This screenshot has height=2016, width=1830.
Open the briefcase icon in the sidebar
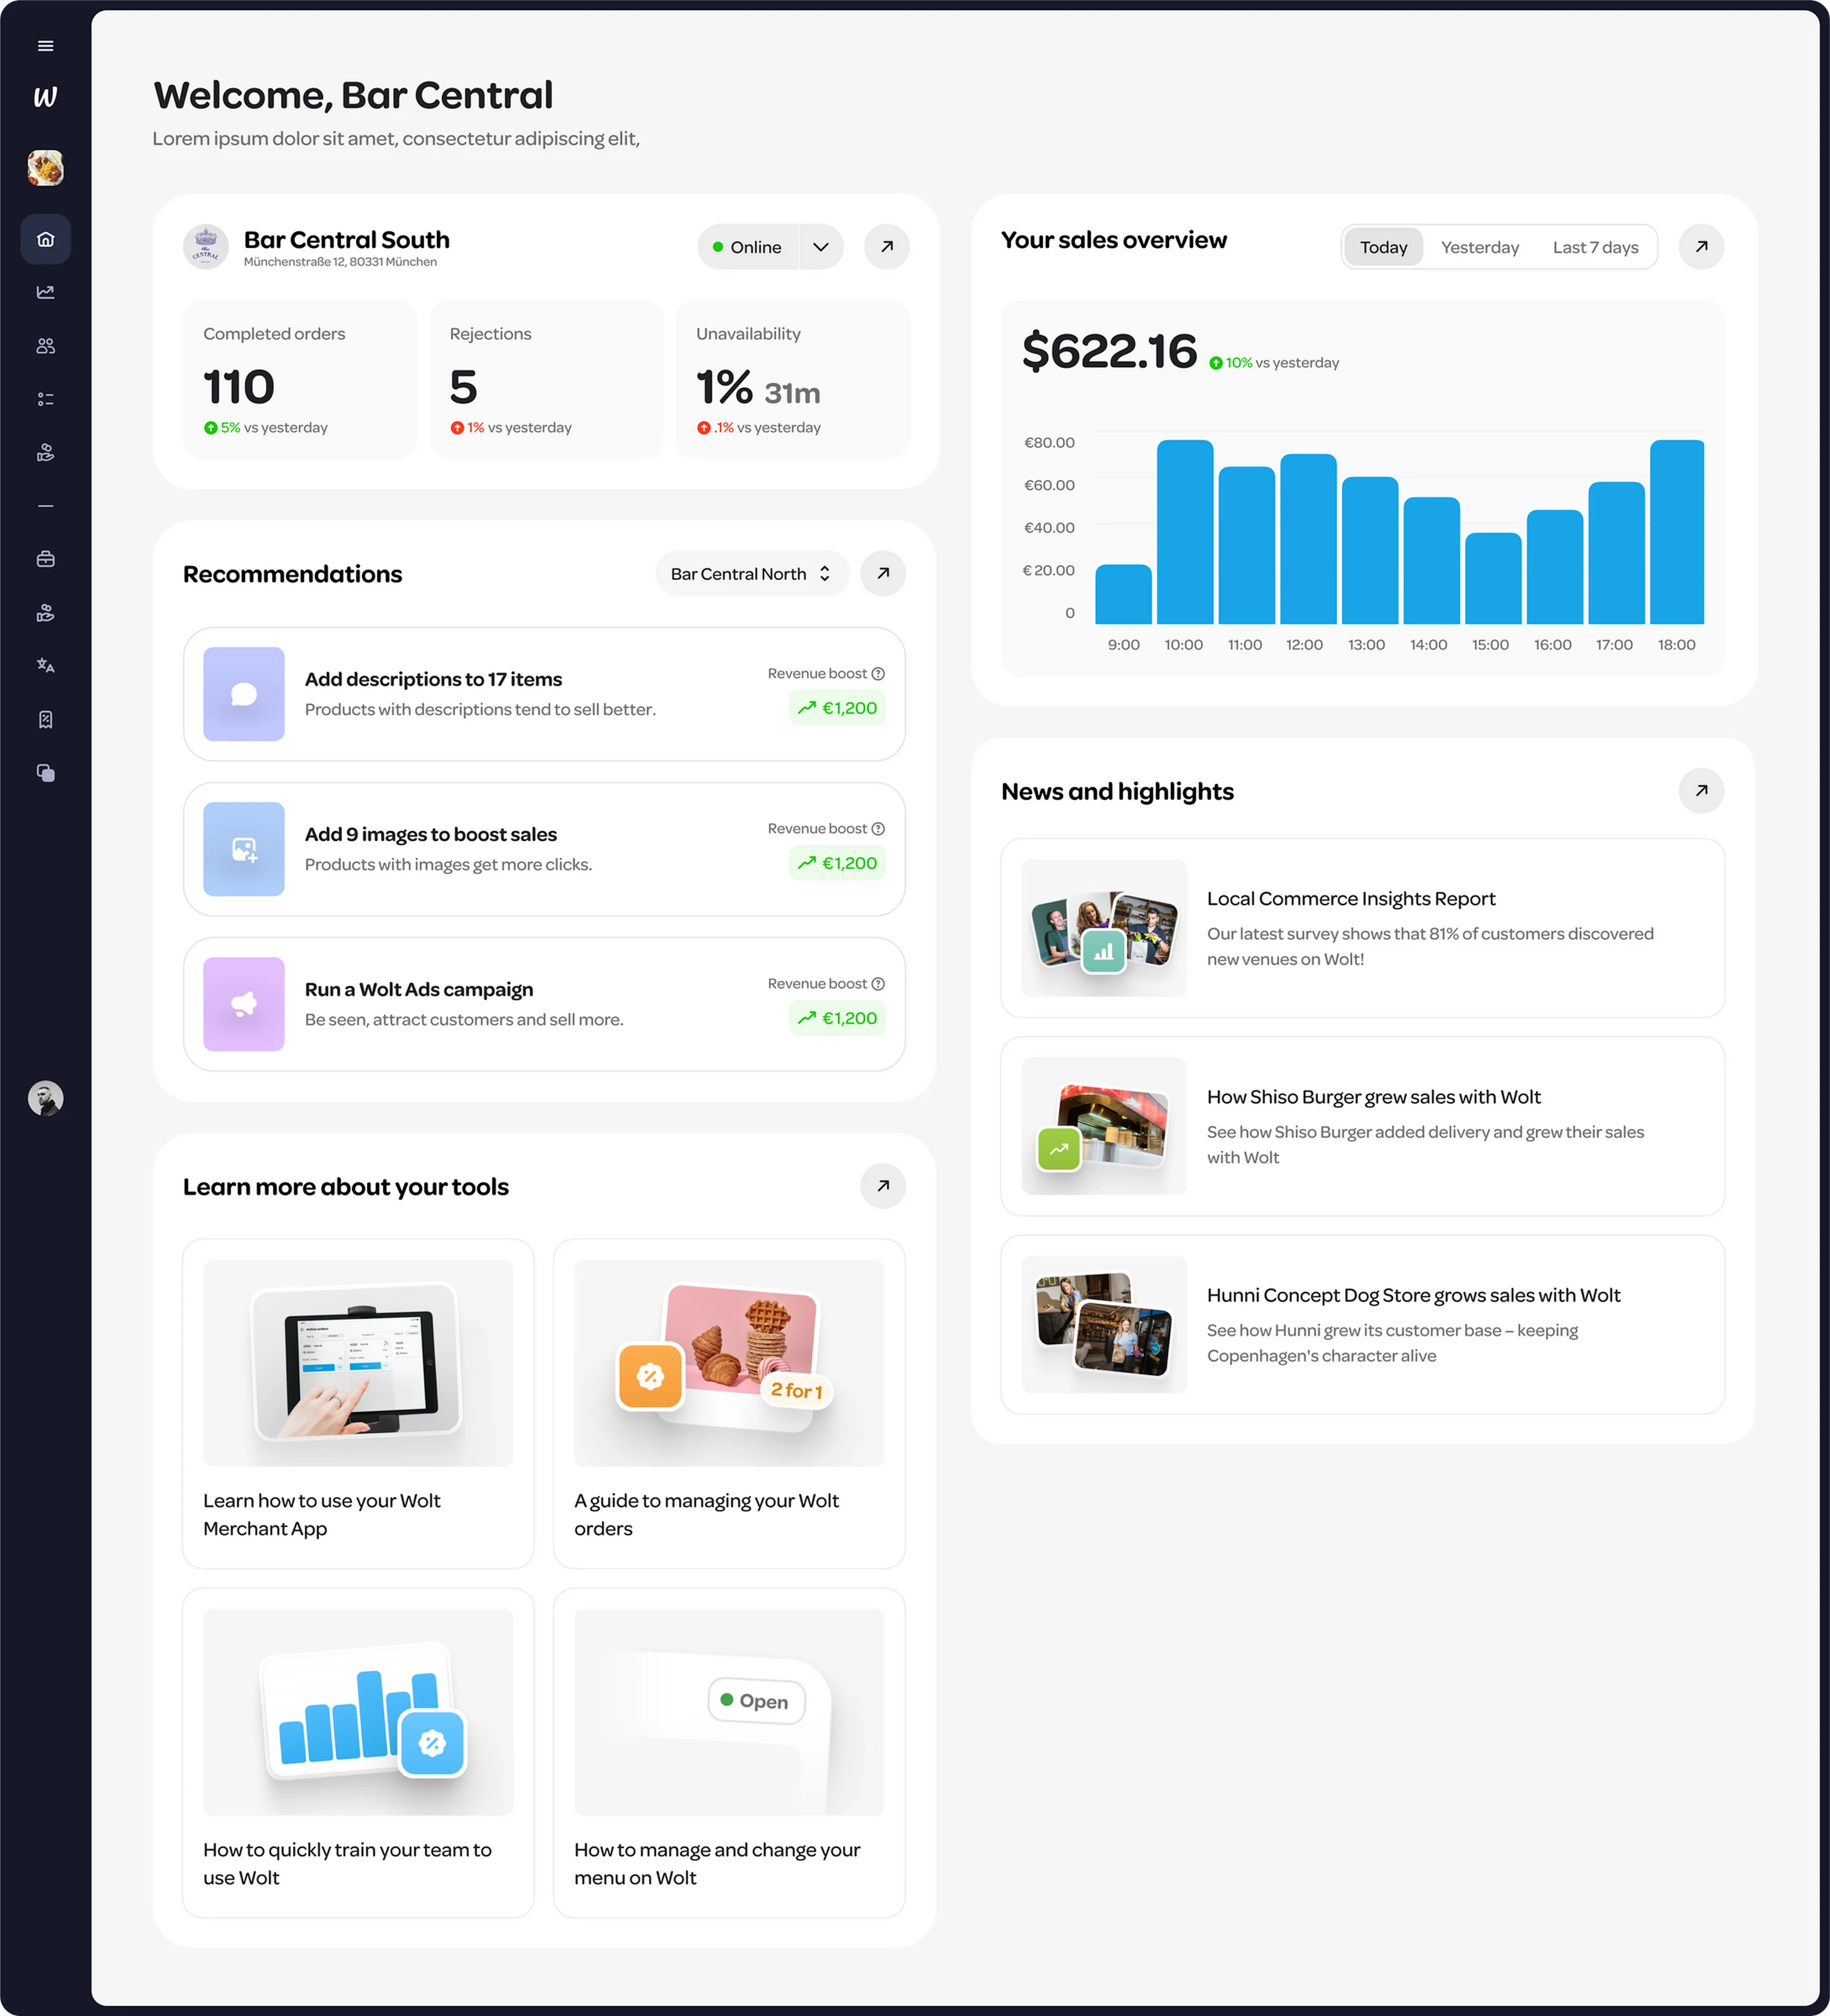[45, 559]
